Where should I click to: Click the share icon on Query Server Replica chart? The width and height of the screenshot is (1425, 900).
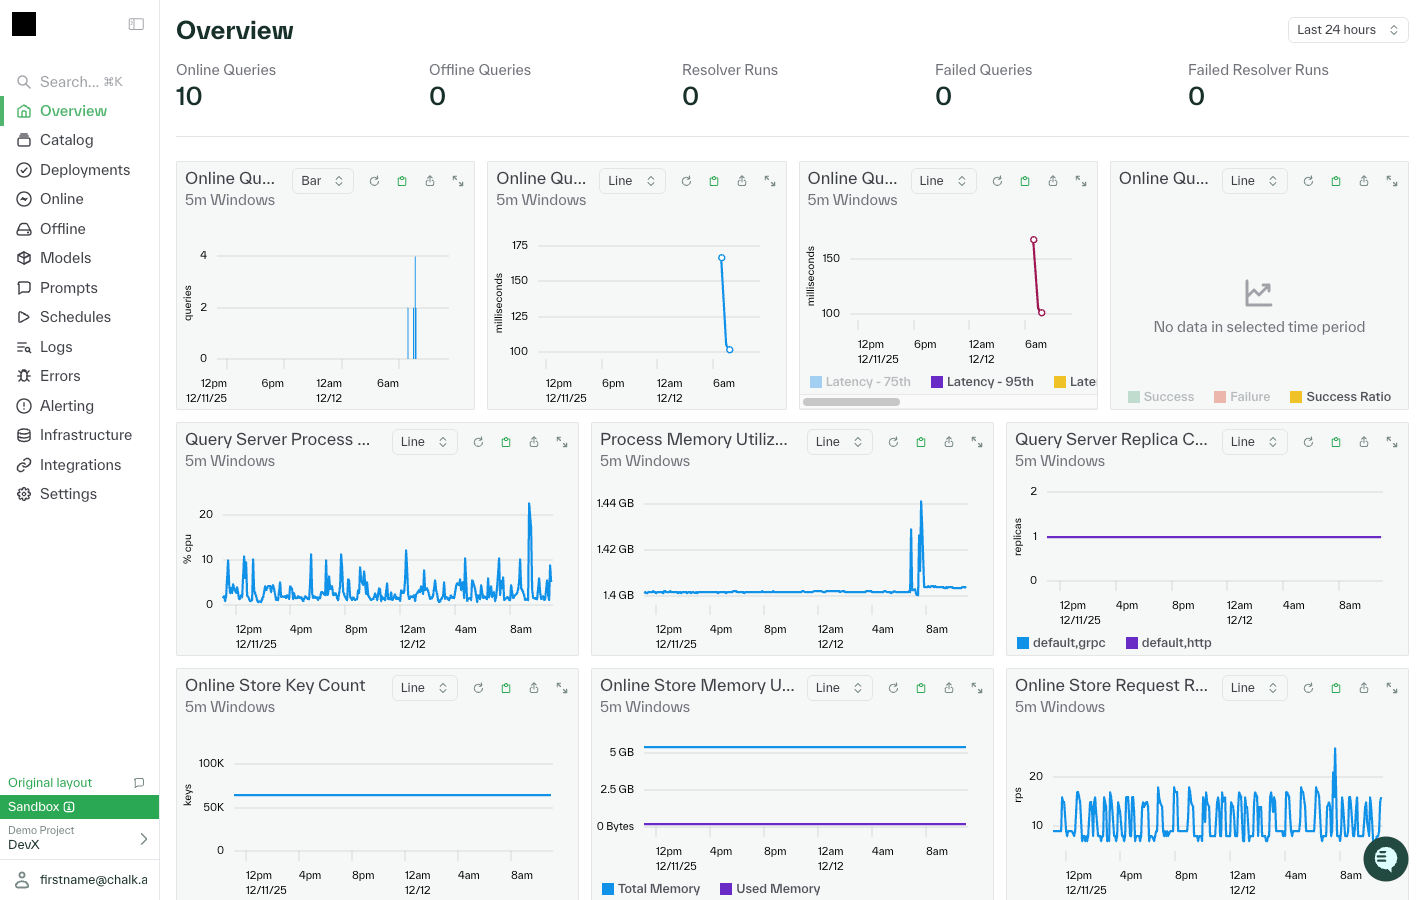click(1364, 442)
